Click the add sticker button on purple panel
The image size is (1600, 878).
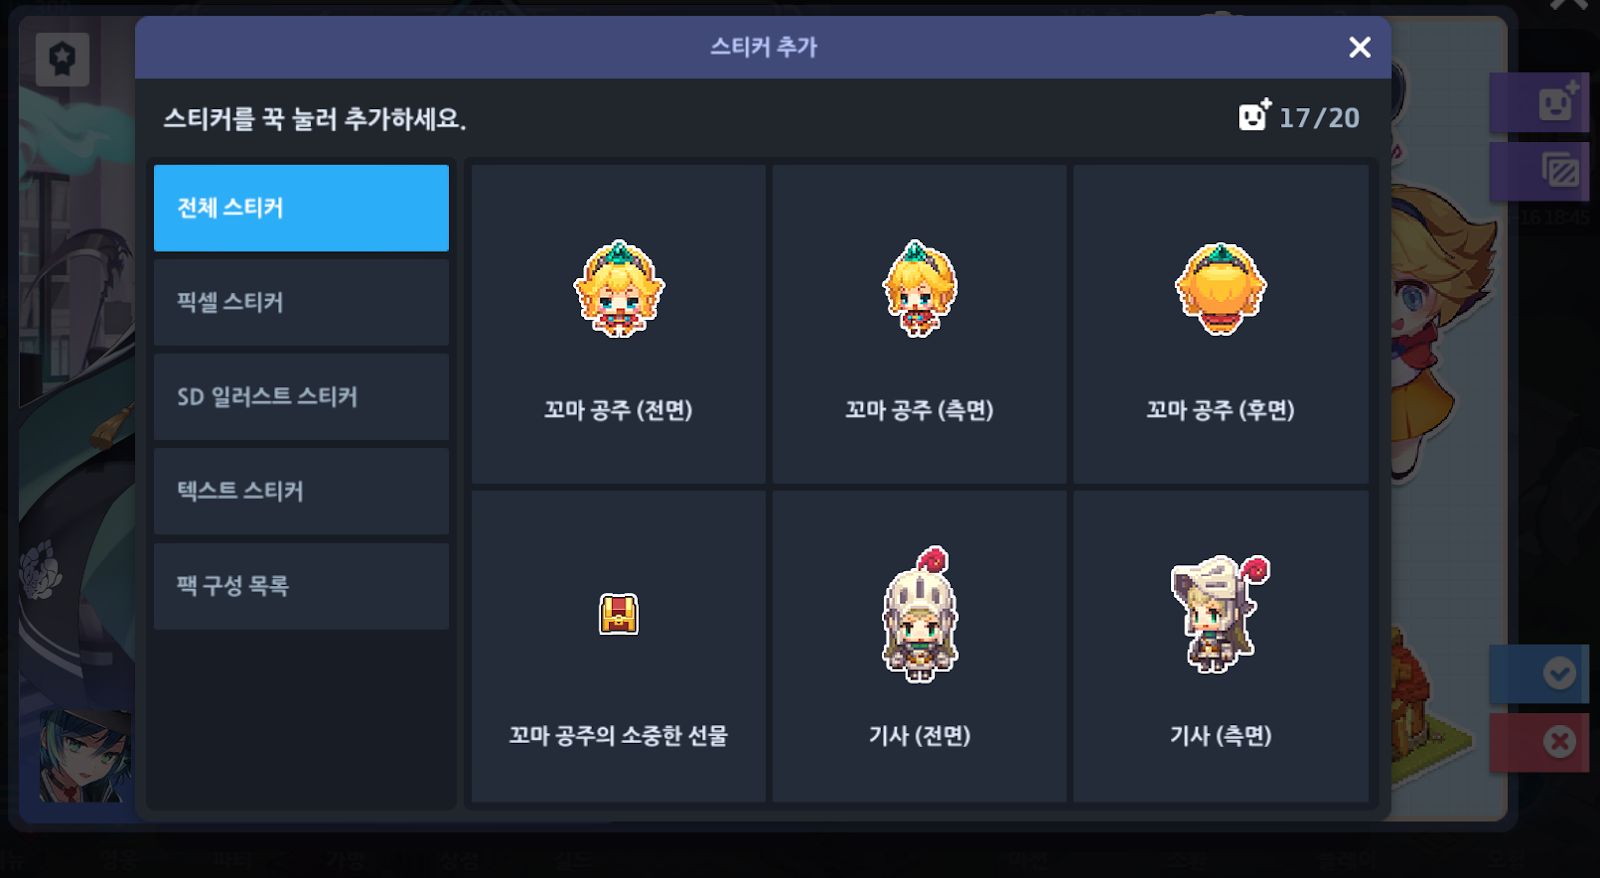[x=1557, y=102]
